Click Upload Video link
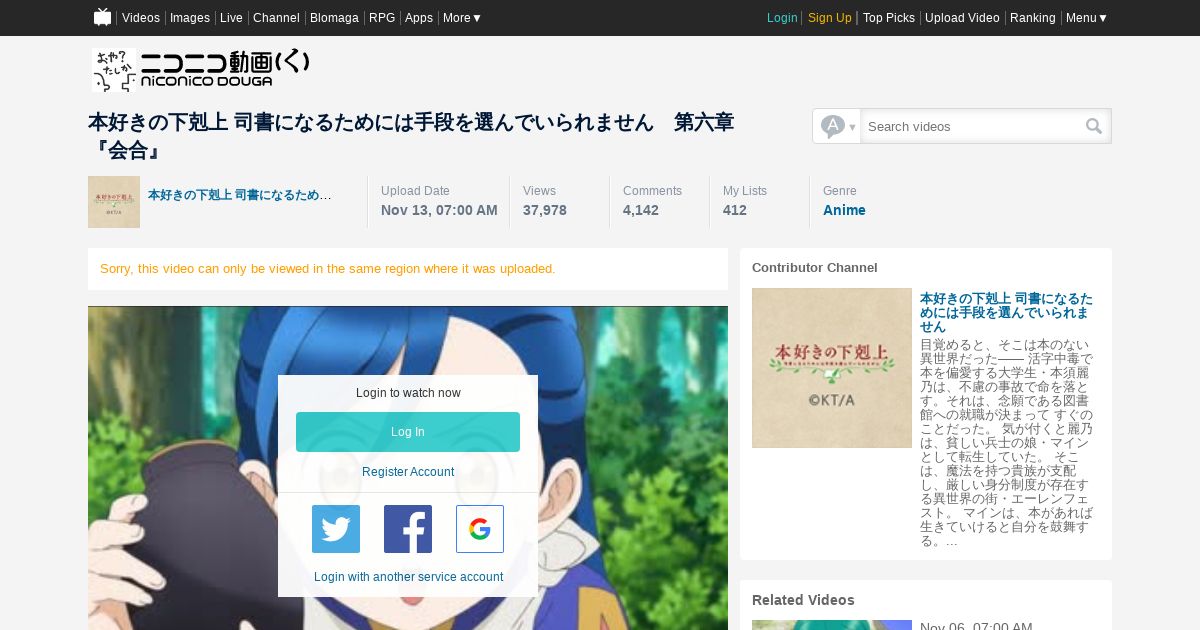Viewport: 1200px width, 630px height. coord(962,18)
